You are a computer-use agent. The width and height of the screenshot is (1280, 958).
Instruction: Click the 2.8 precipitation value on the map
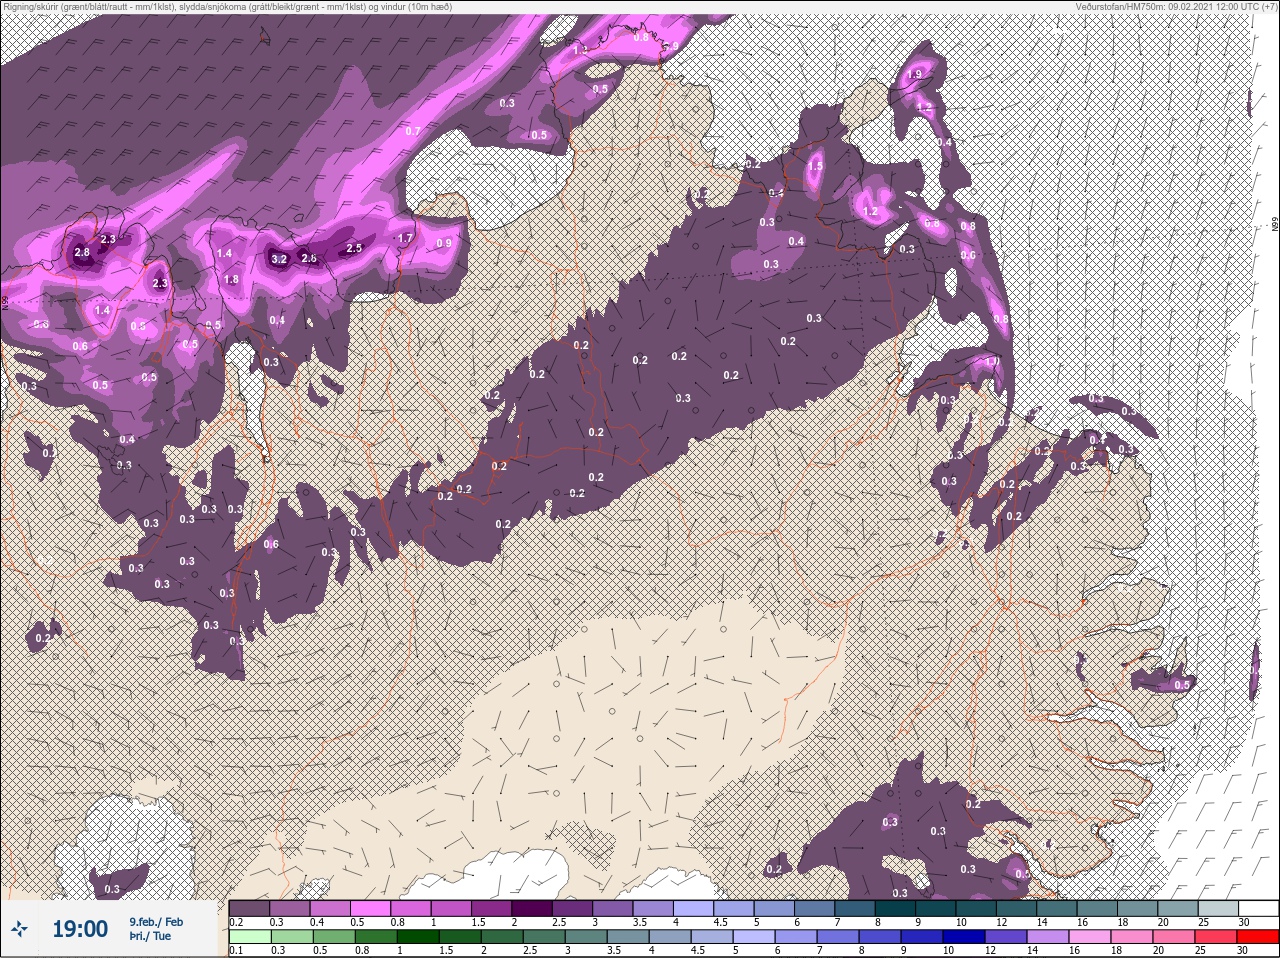(x=82, y=251)
